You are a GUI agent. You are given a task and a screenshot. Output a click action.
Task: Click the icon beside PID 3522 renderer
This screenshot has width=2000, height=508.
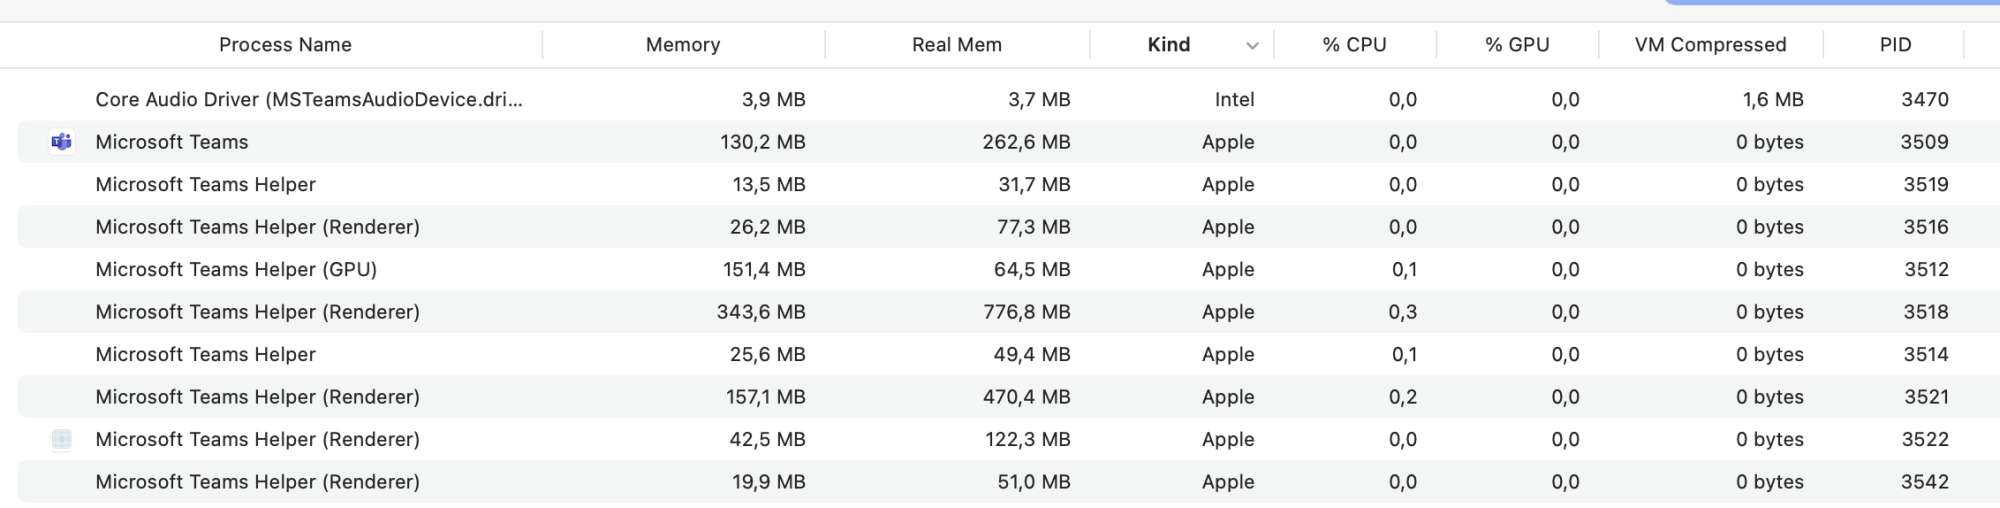[62, 439]
